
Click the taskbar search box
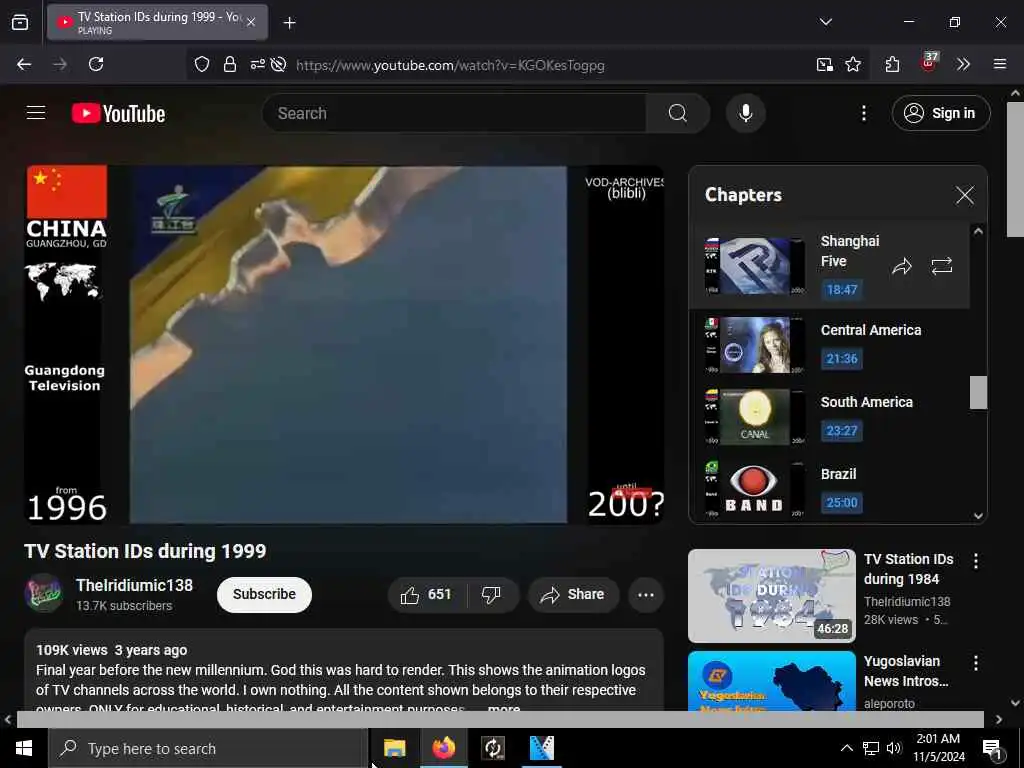208,748
